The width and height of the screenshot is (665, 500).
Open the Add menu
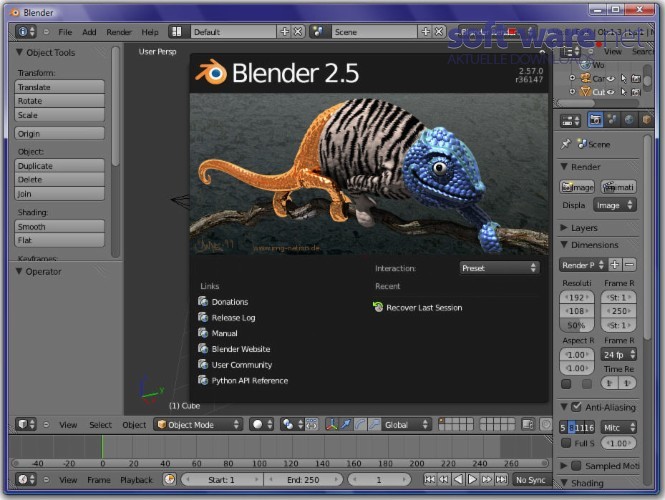tap(89, 32)
